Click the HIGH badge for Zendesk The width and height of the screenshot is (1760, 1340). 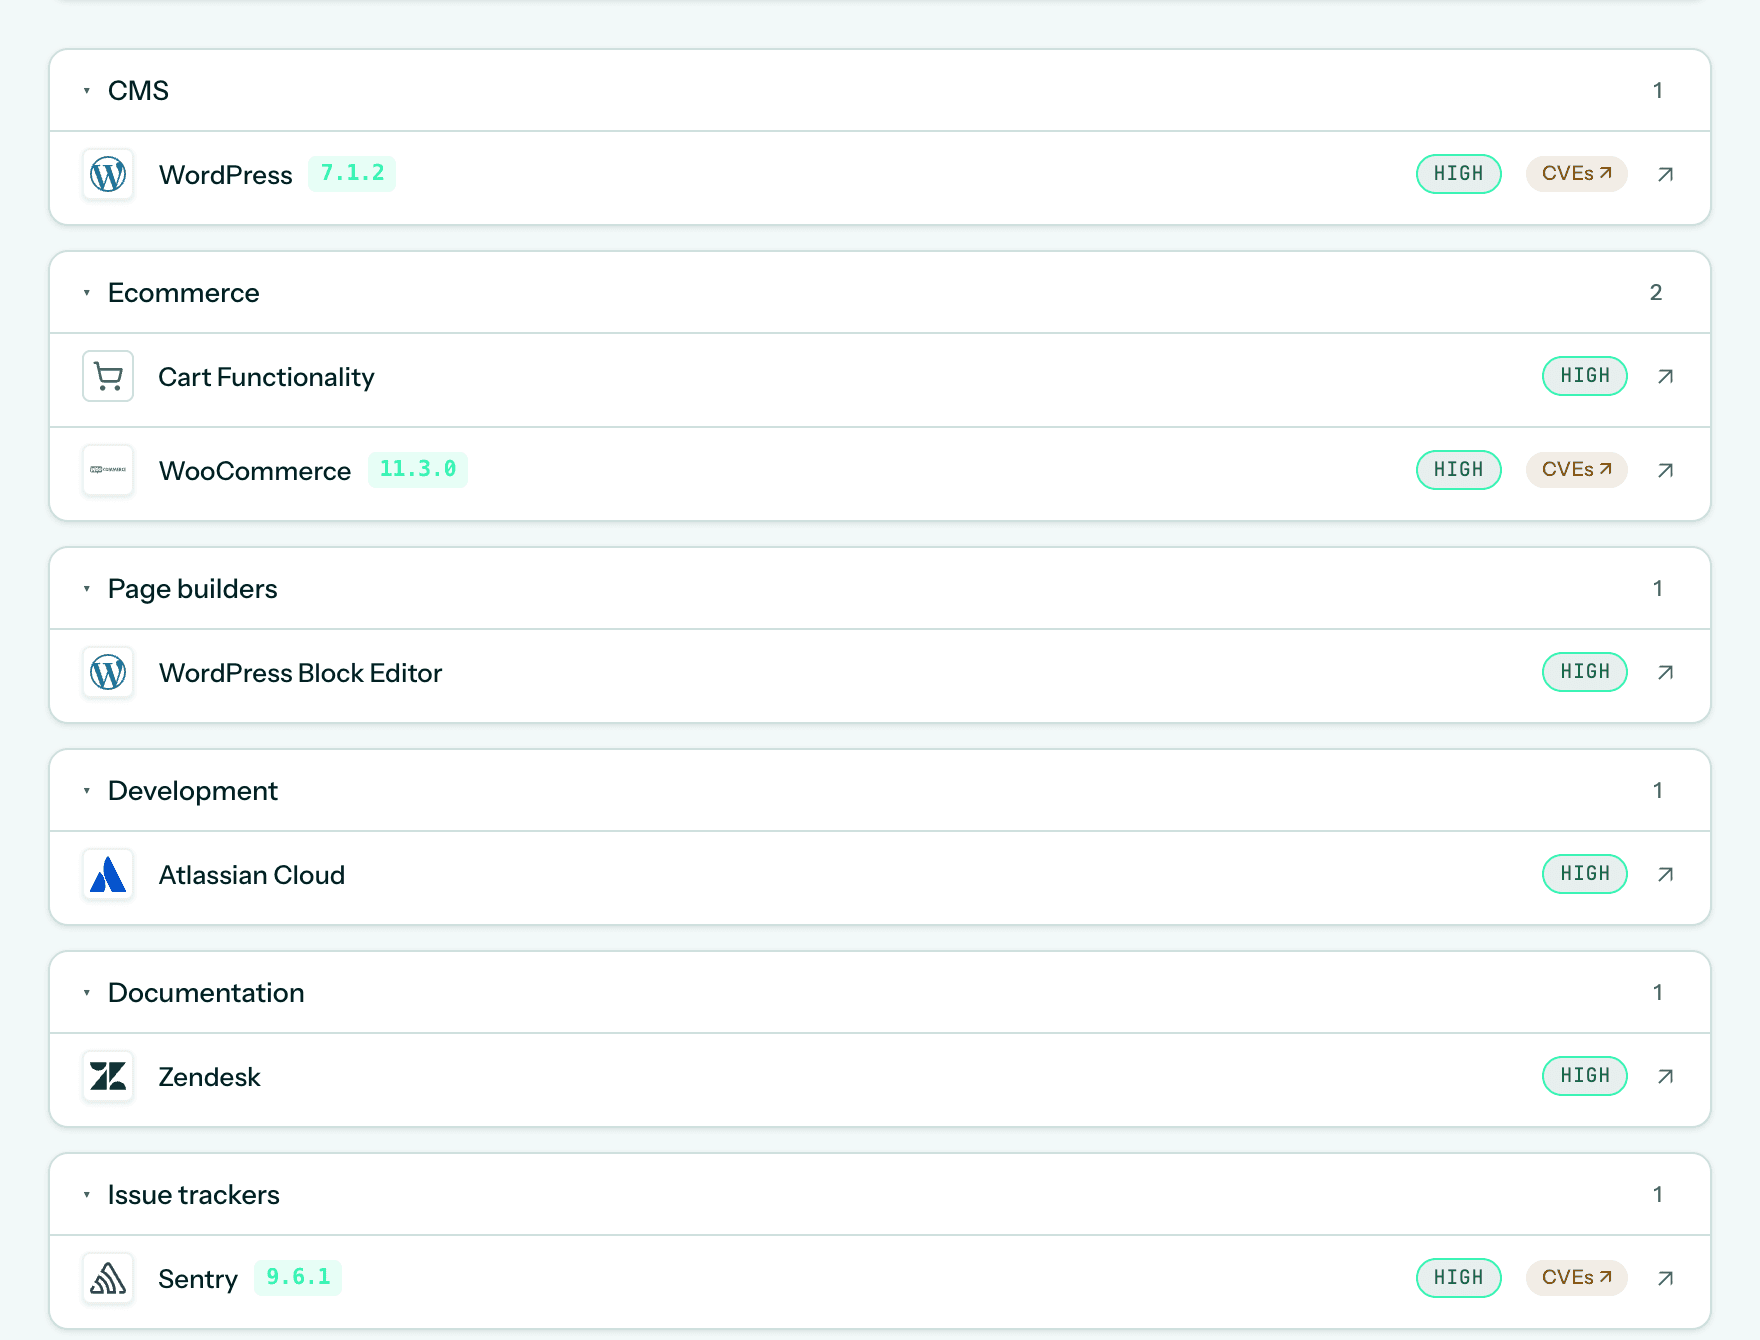coord(1585,1076)
